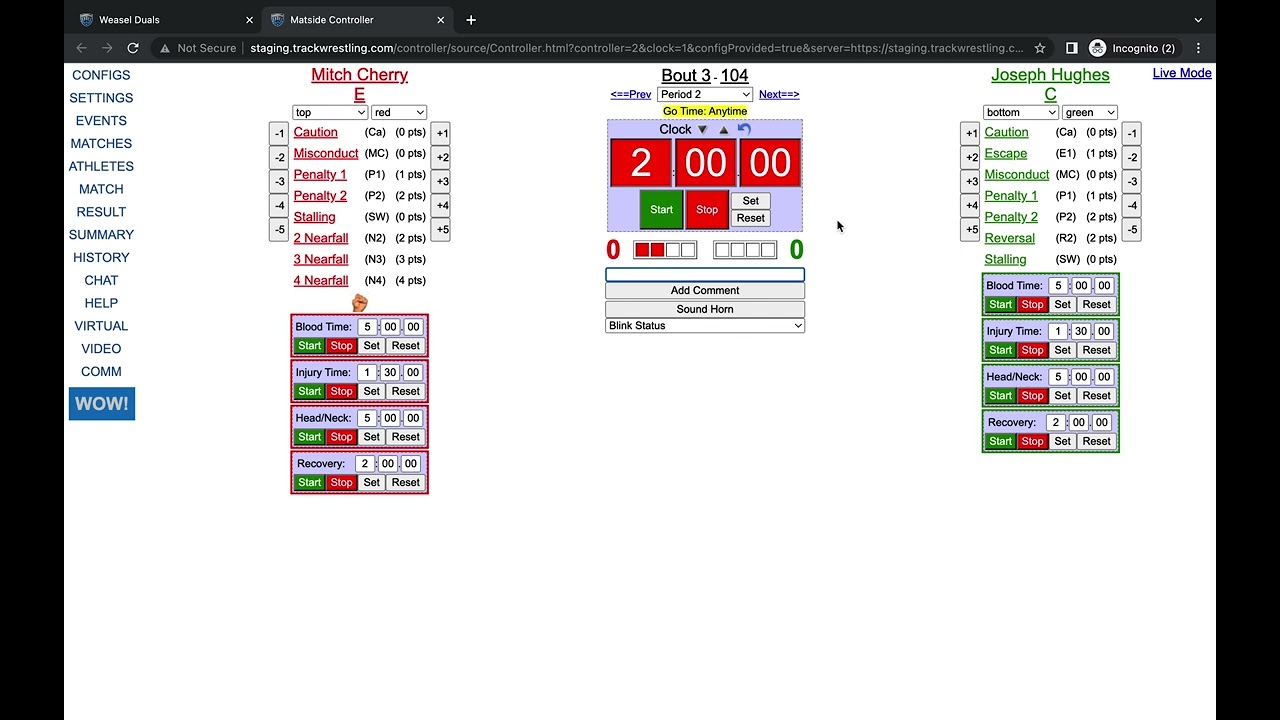Open the CONFIGS menu item

pos(101,75)
